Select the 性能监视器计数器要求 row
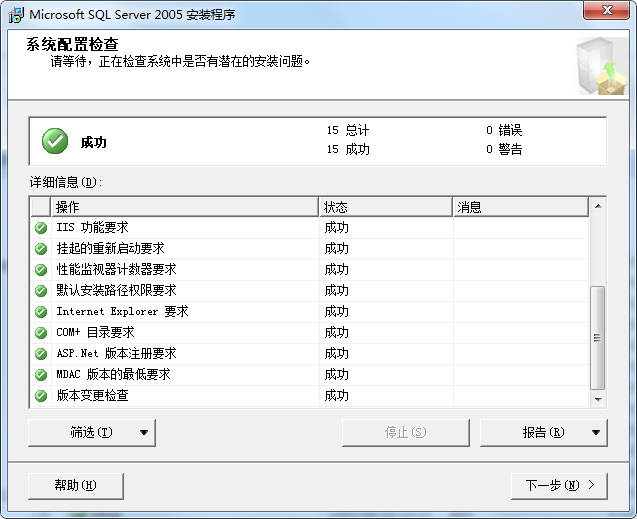Screen dimensions: 637x519 pos(310,270)
